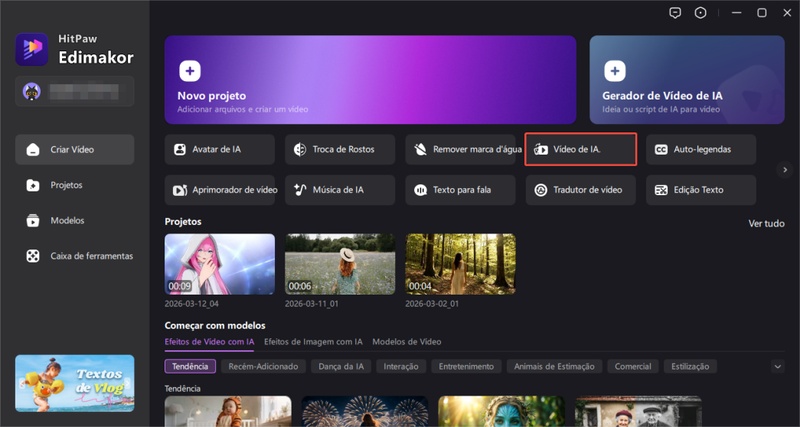Open the elderly couple template thumbnail
Viewport: 800px width, 427px height.
pos(638,412)
